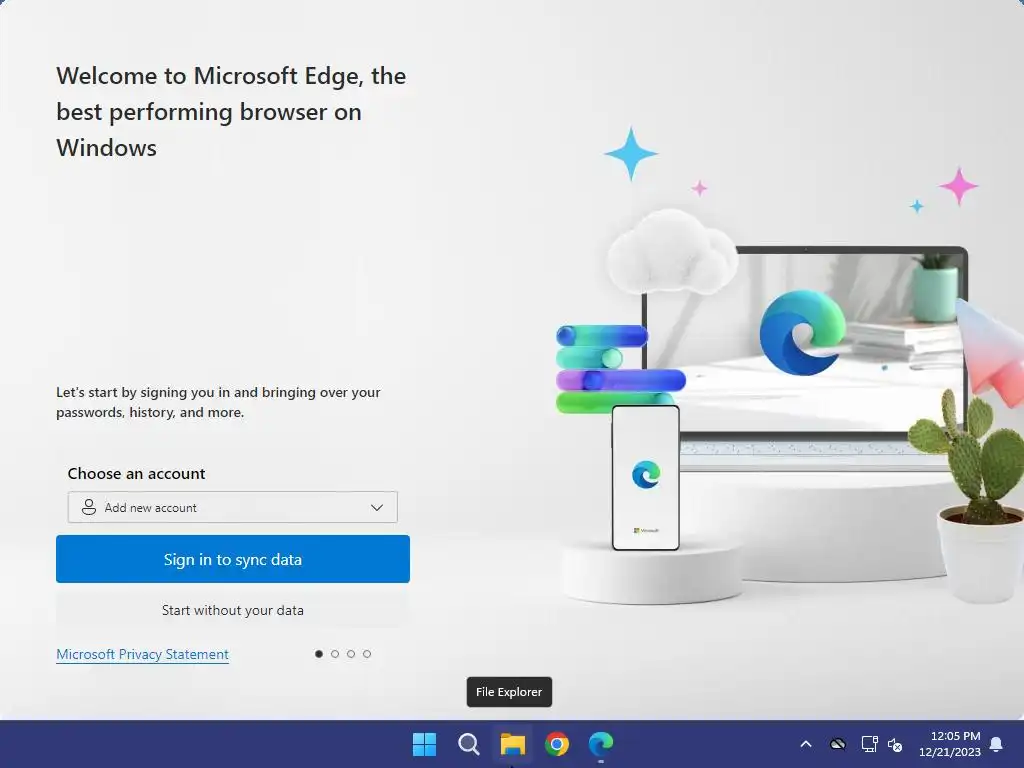Open the network display tray icon

(869, 744)
